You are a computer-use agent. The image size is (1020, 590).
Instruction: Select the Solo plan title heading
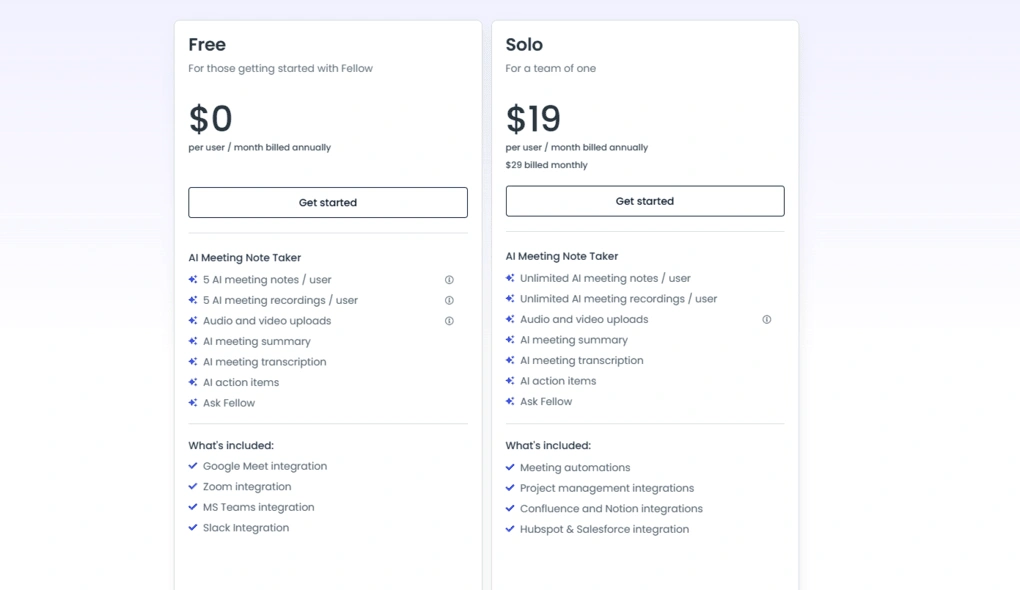tap(524, 44)
